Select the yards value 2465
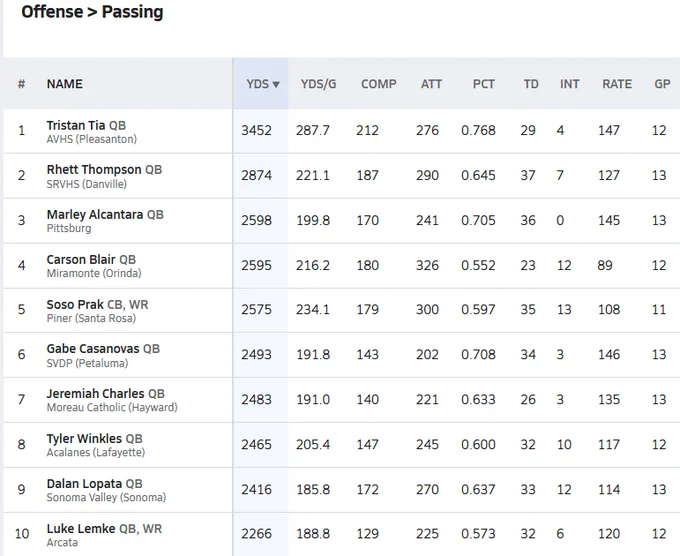This screenshot has width=680, height=556. (x=256, y=445)
